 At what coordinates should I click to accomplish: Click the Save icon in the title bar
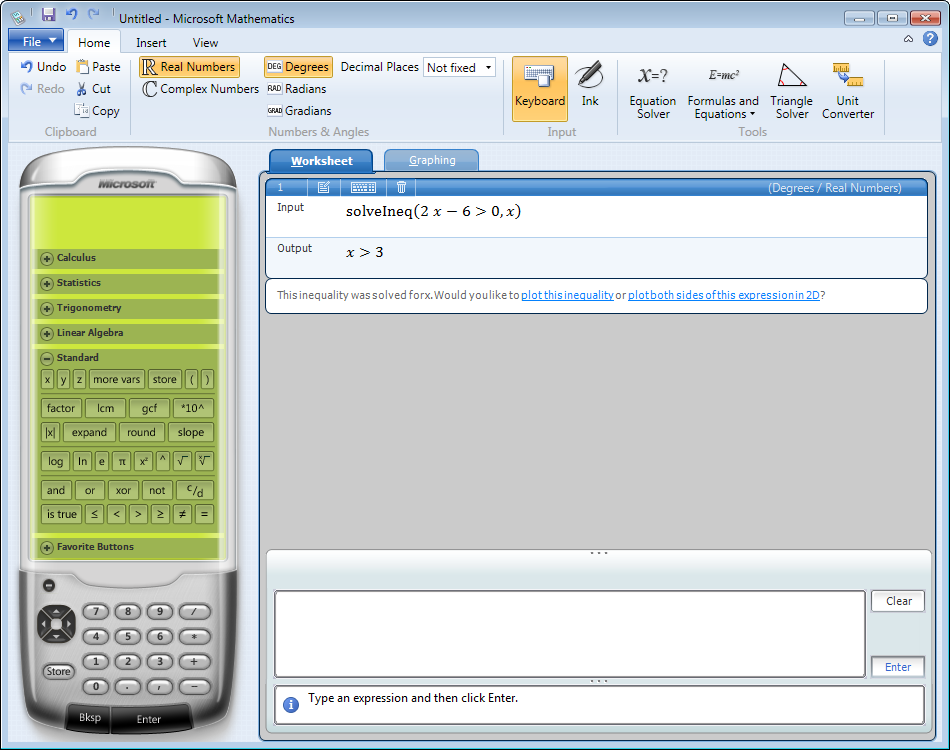(48, 15)
